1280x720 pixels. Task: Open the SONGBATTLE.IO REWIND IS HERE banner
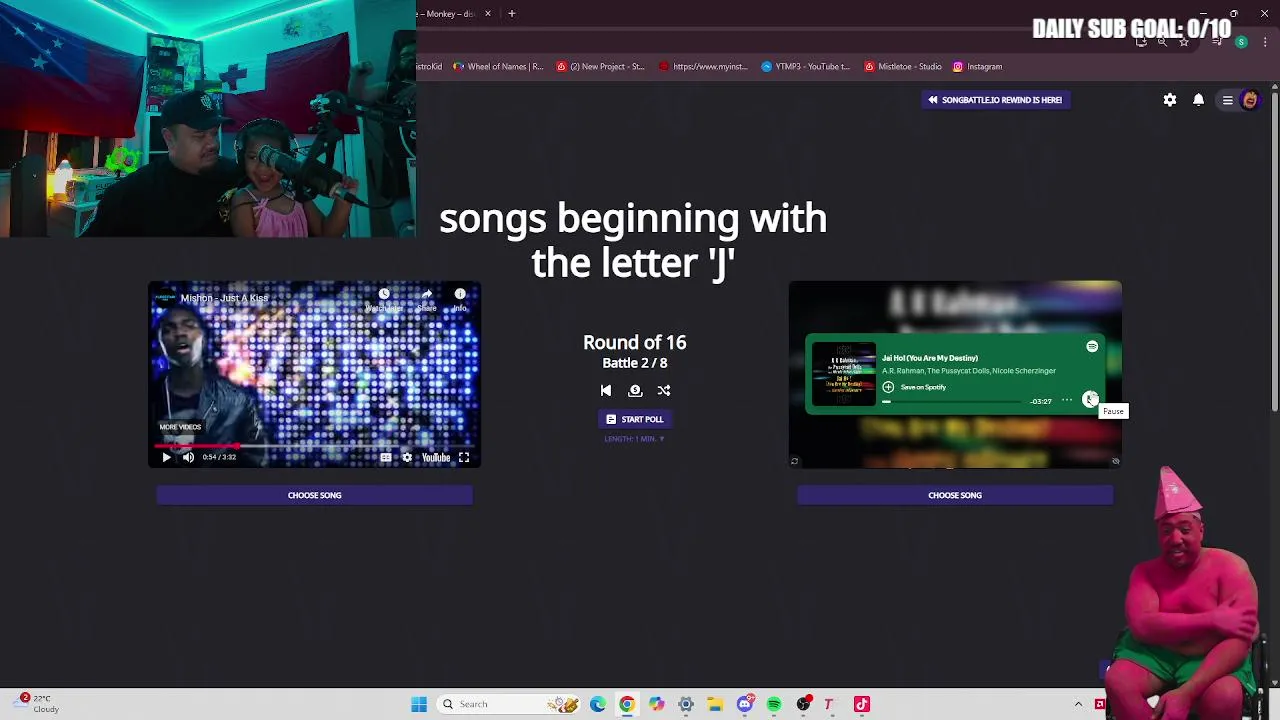[994, 100]
